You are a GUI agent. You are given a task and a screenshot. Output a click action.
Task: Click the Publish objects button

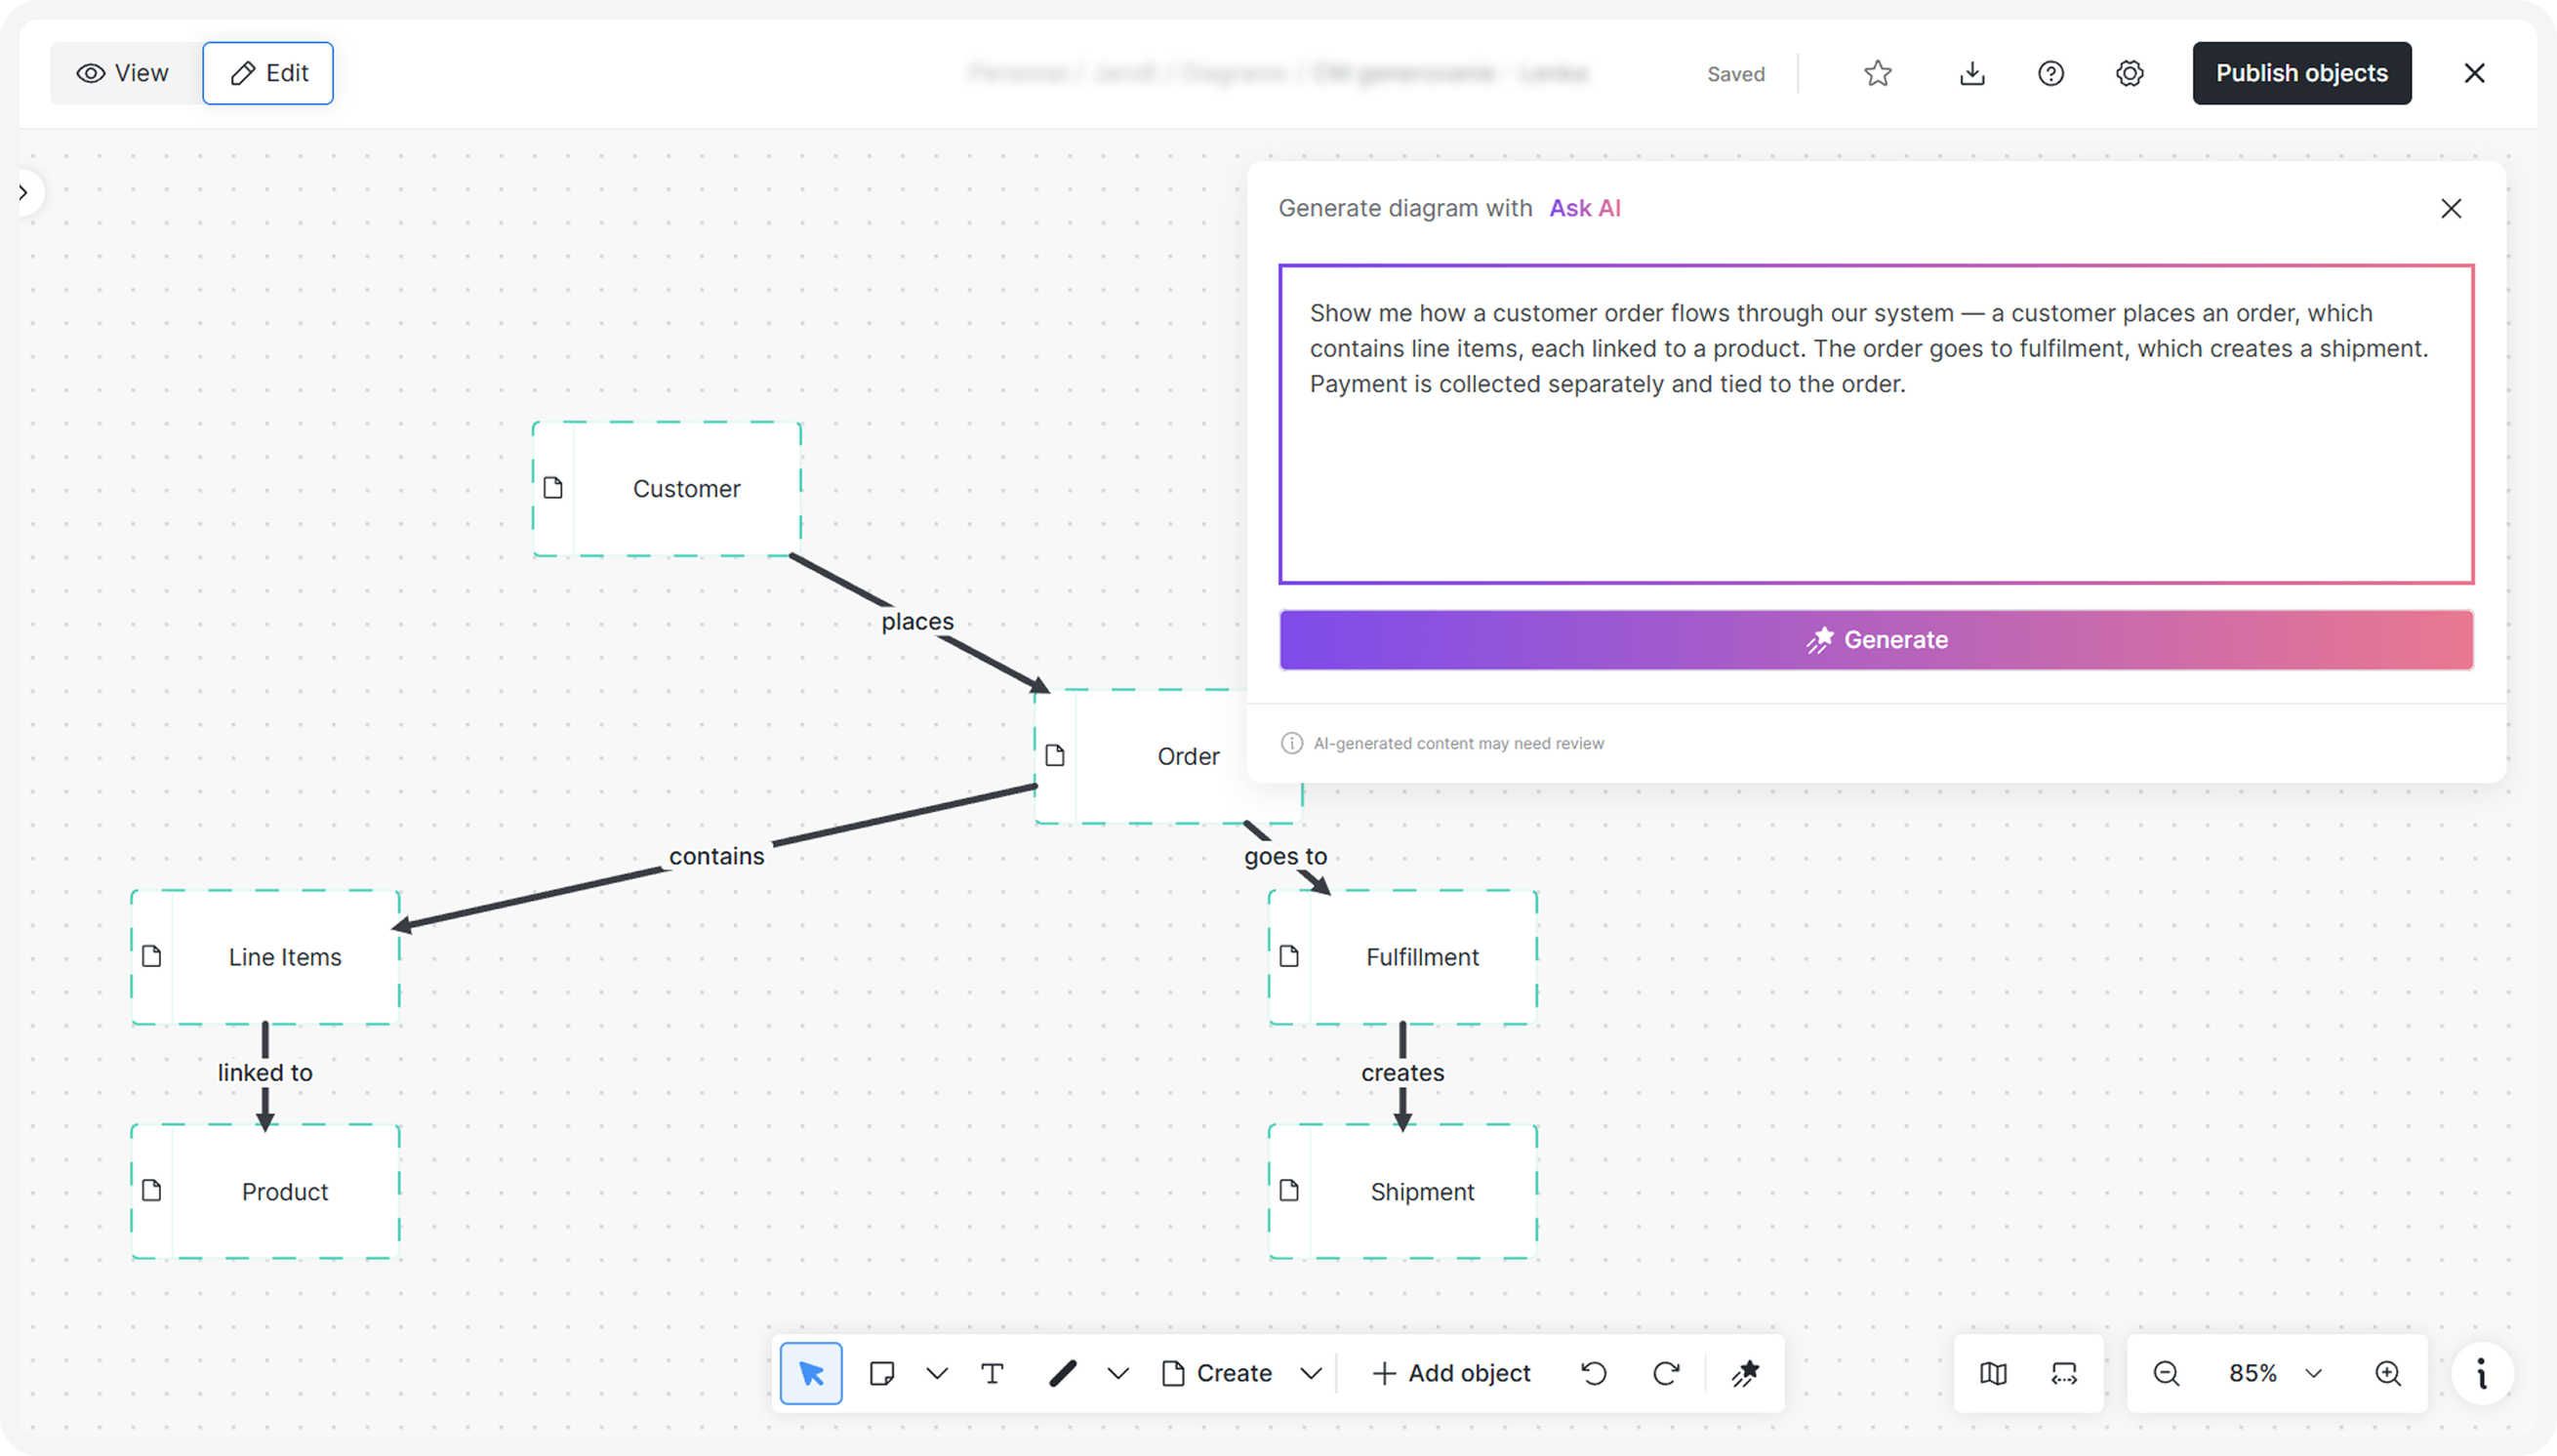[x=2302, y=73]
